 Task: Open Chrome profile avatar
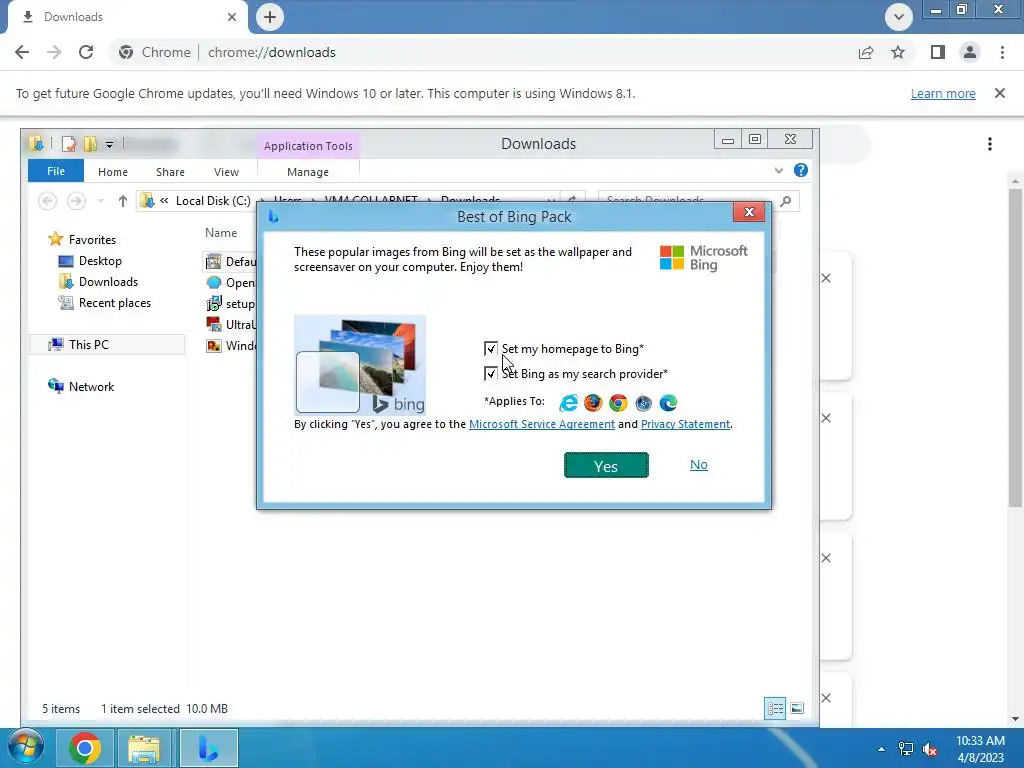pyautogui.click(x=970, y=52)
